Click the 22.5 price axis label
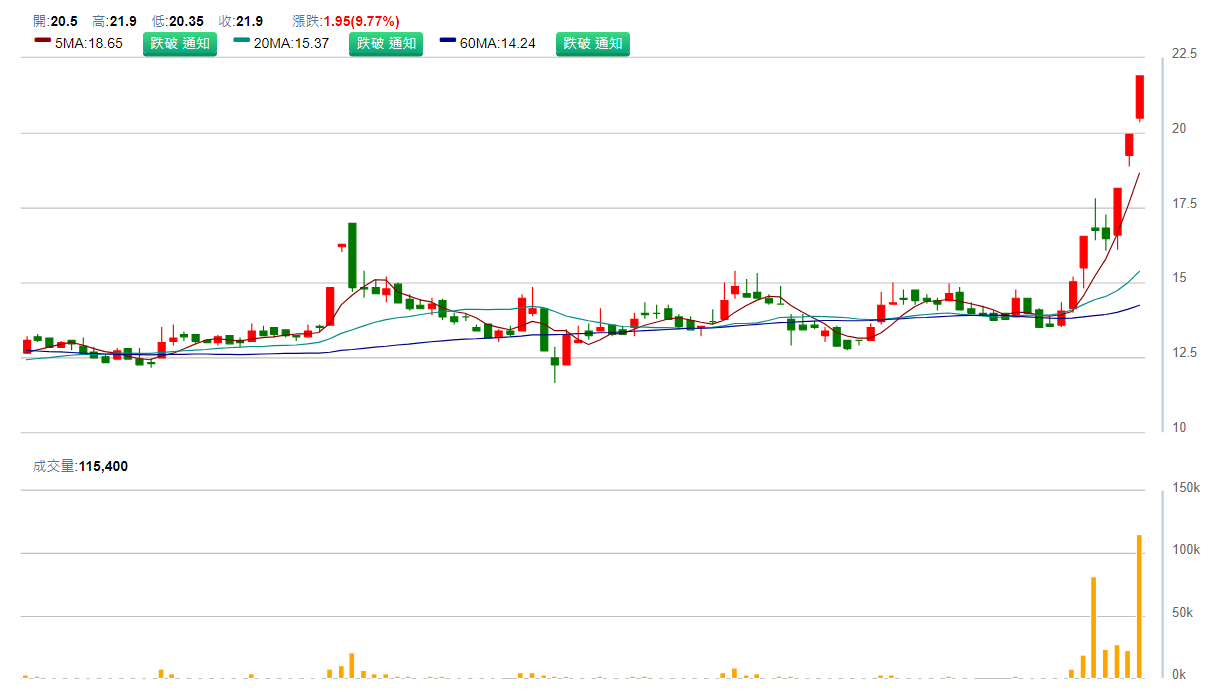This screenshot has height=692, width=1208. (1185, 54)
